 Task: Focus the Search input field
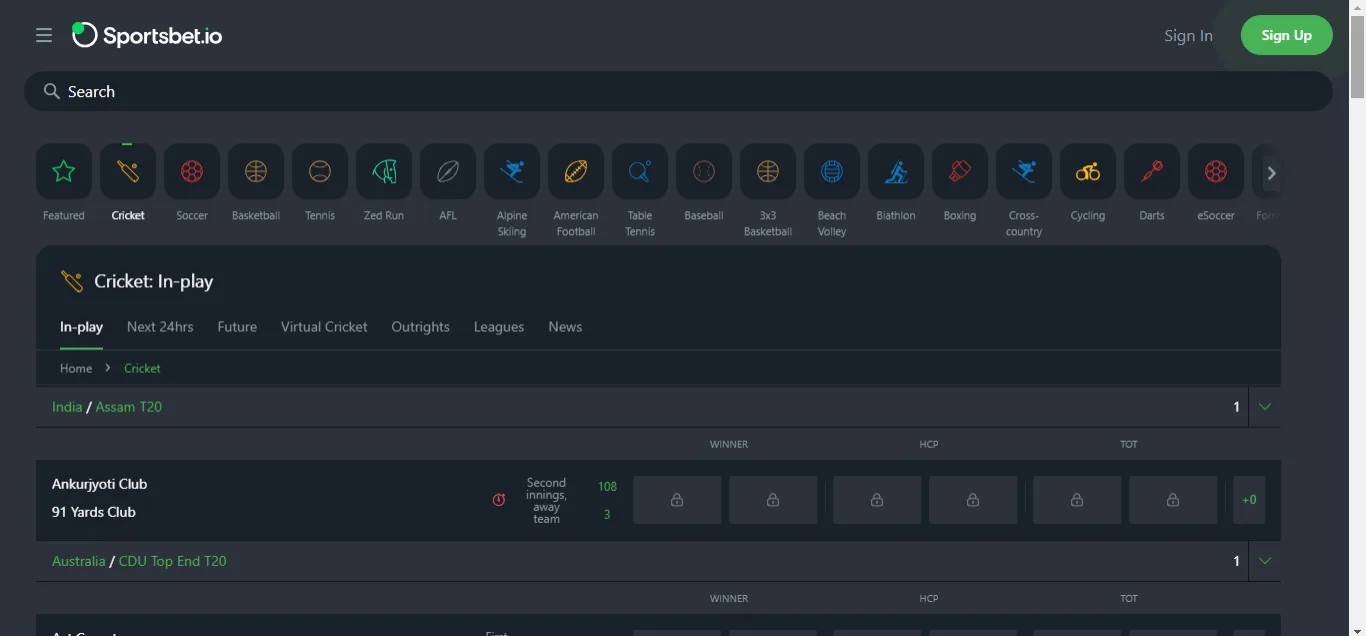pyautogui.click(x=680, y=91)
